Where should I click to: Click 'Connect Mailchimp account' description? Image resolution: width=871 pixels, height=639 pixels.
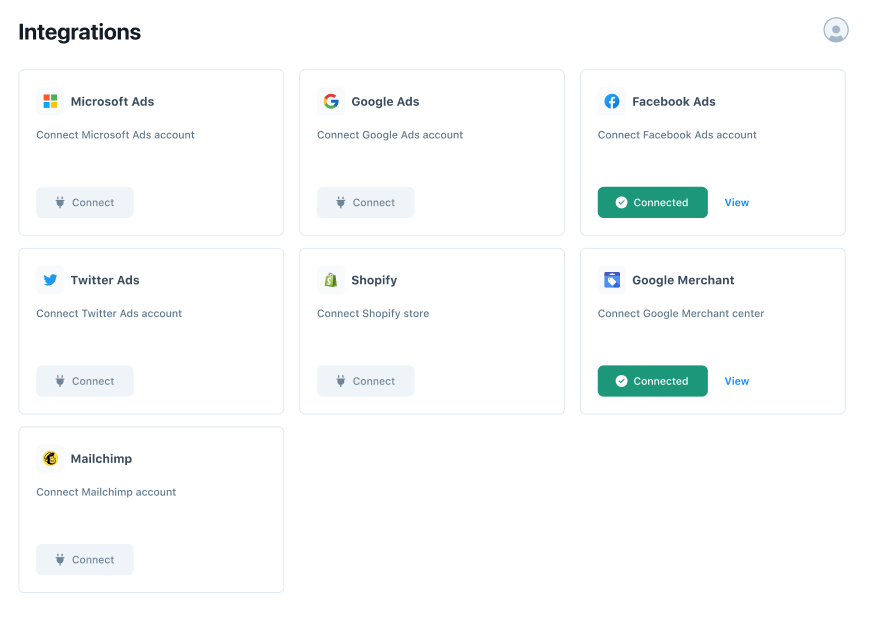106,492
